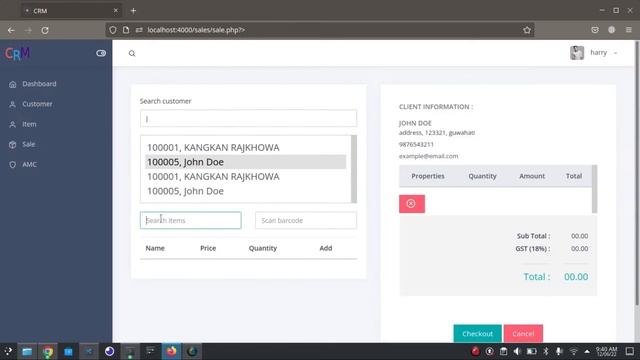640x360 pixels.
Task: Click the microphone tray icon
Action: click(559, 351)
